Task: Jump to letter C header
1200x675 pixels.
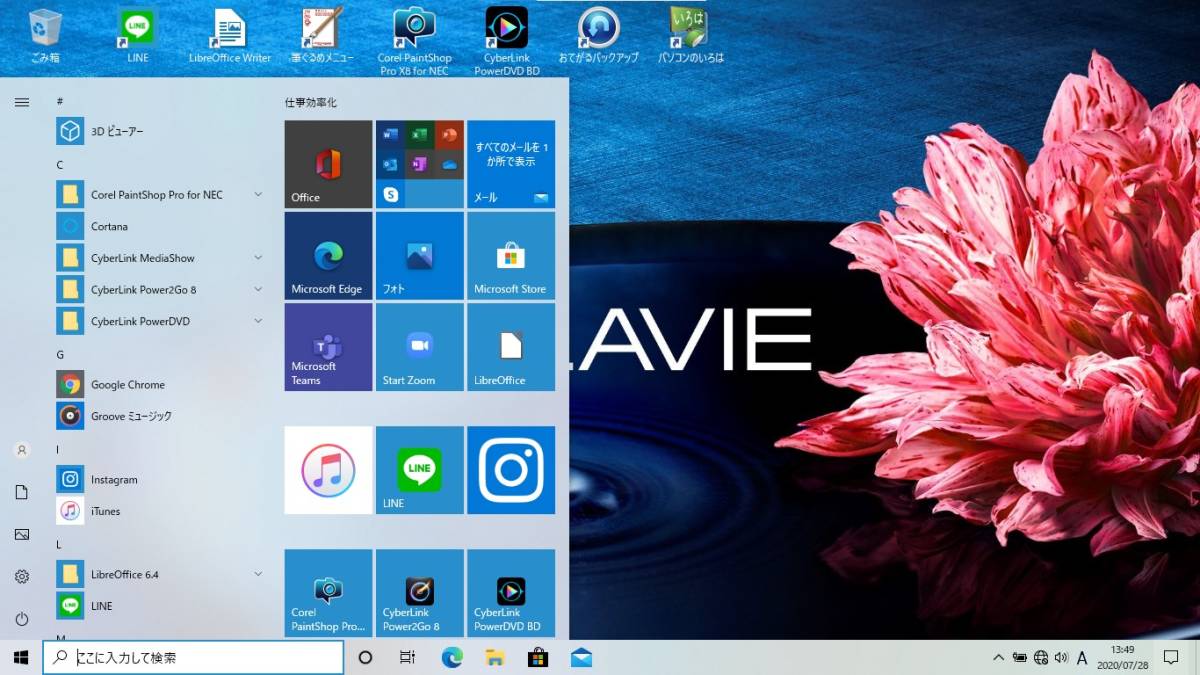Action: pyautogui.click(x=60, y=164)
